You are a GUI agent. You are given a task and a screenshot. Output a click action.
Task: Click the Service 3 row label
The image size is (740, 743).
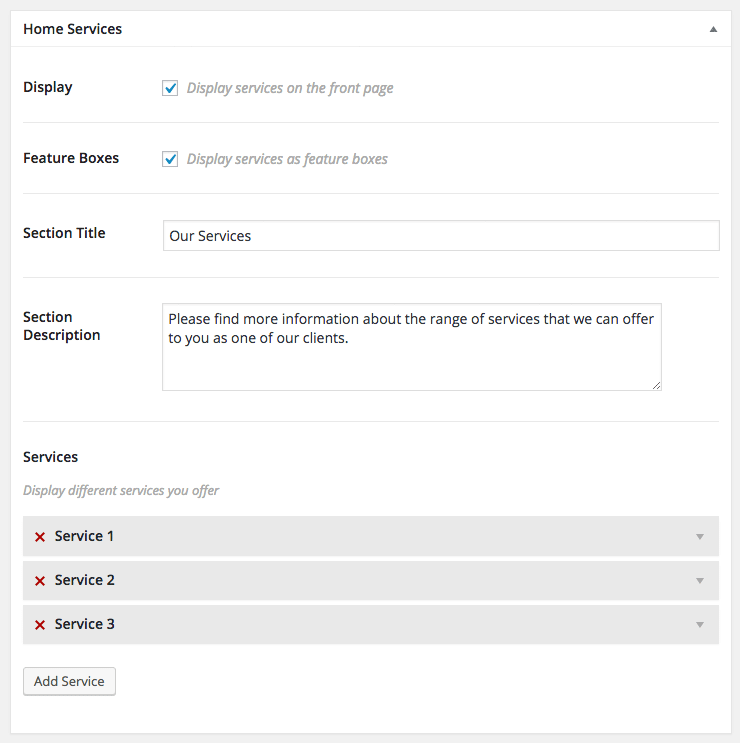pos(84,624)
